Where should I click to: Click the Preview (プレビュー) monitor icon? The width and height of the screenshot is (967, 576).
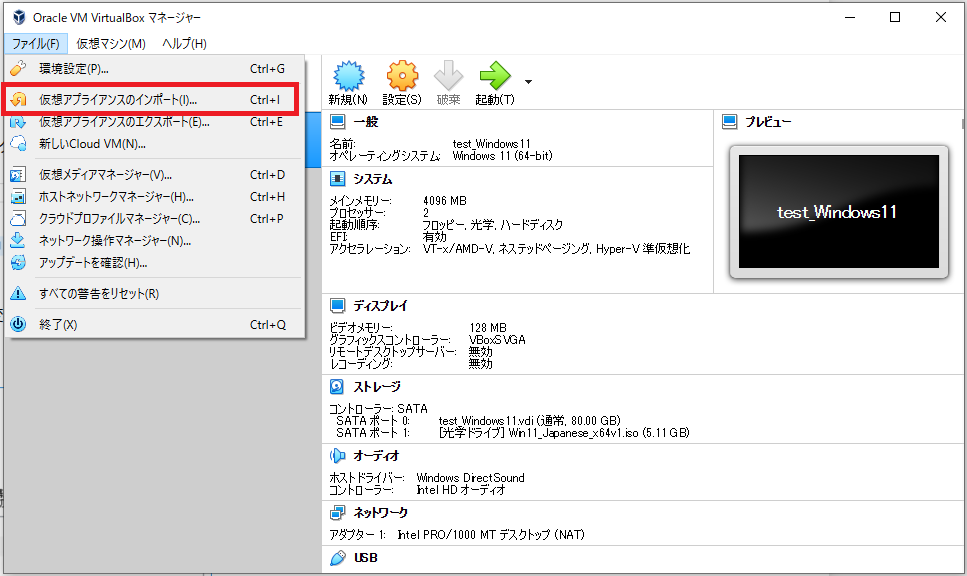click(730, 121)
